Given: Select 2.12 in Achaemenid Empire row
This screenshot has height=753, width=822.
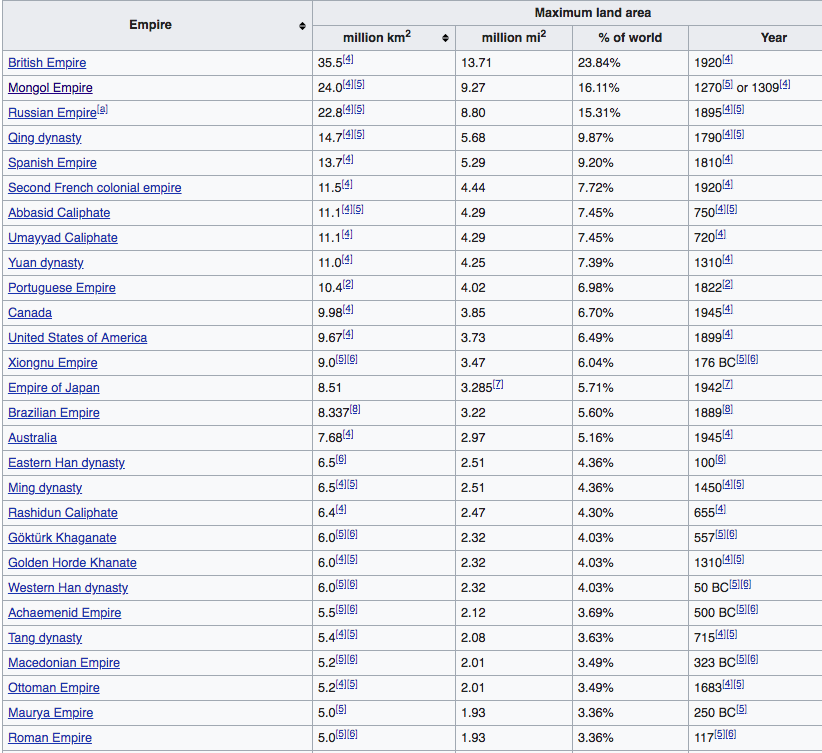Looking at the screenshot, I should tap(473, 613).
